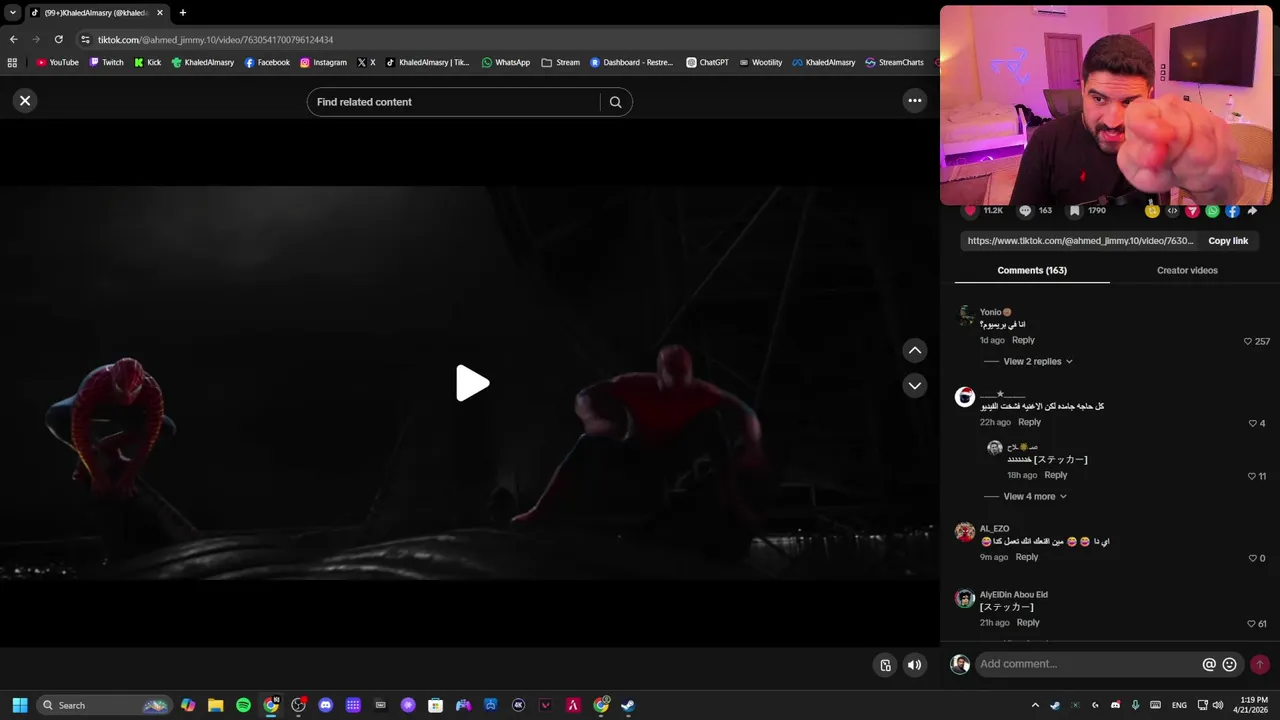The width and height of the screenshot is (1280, 720).
Task: Open the ChatGPT bookmark
Action: tap(707, 62)
